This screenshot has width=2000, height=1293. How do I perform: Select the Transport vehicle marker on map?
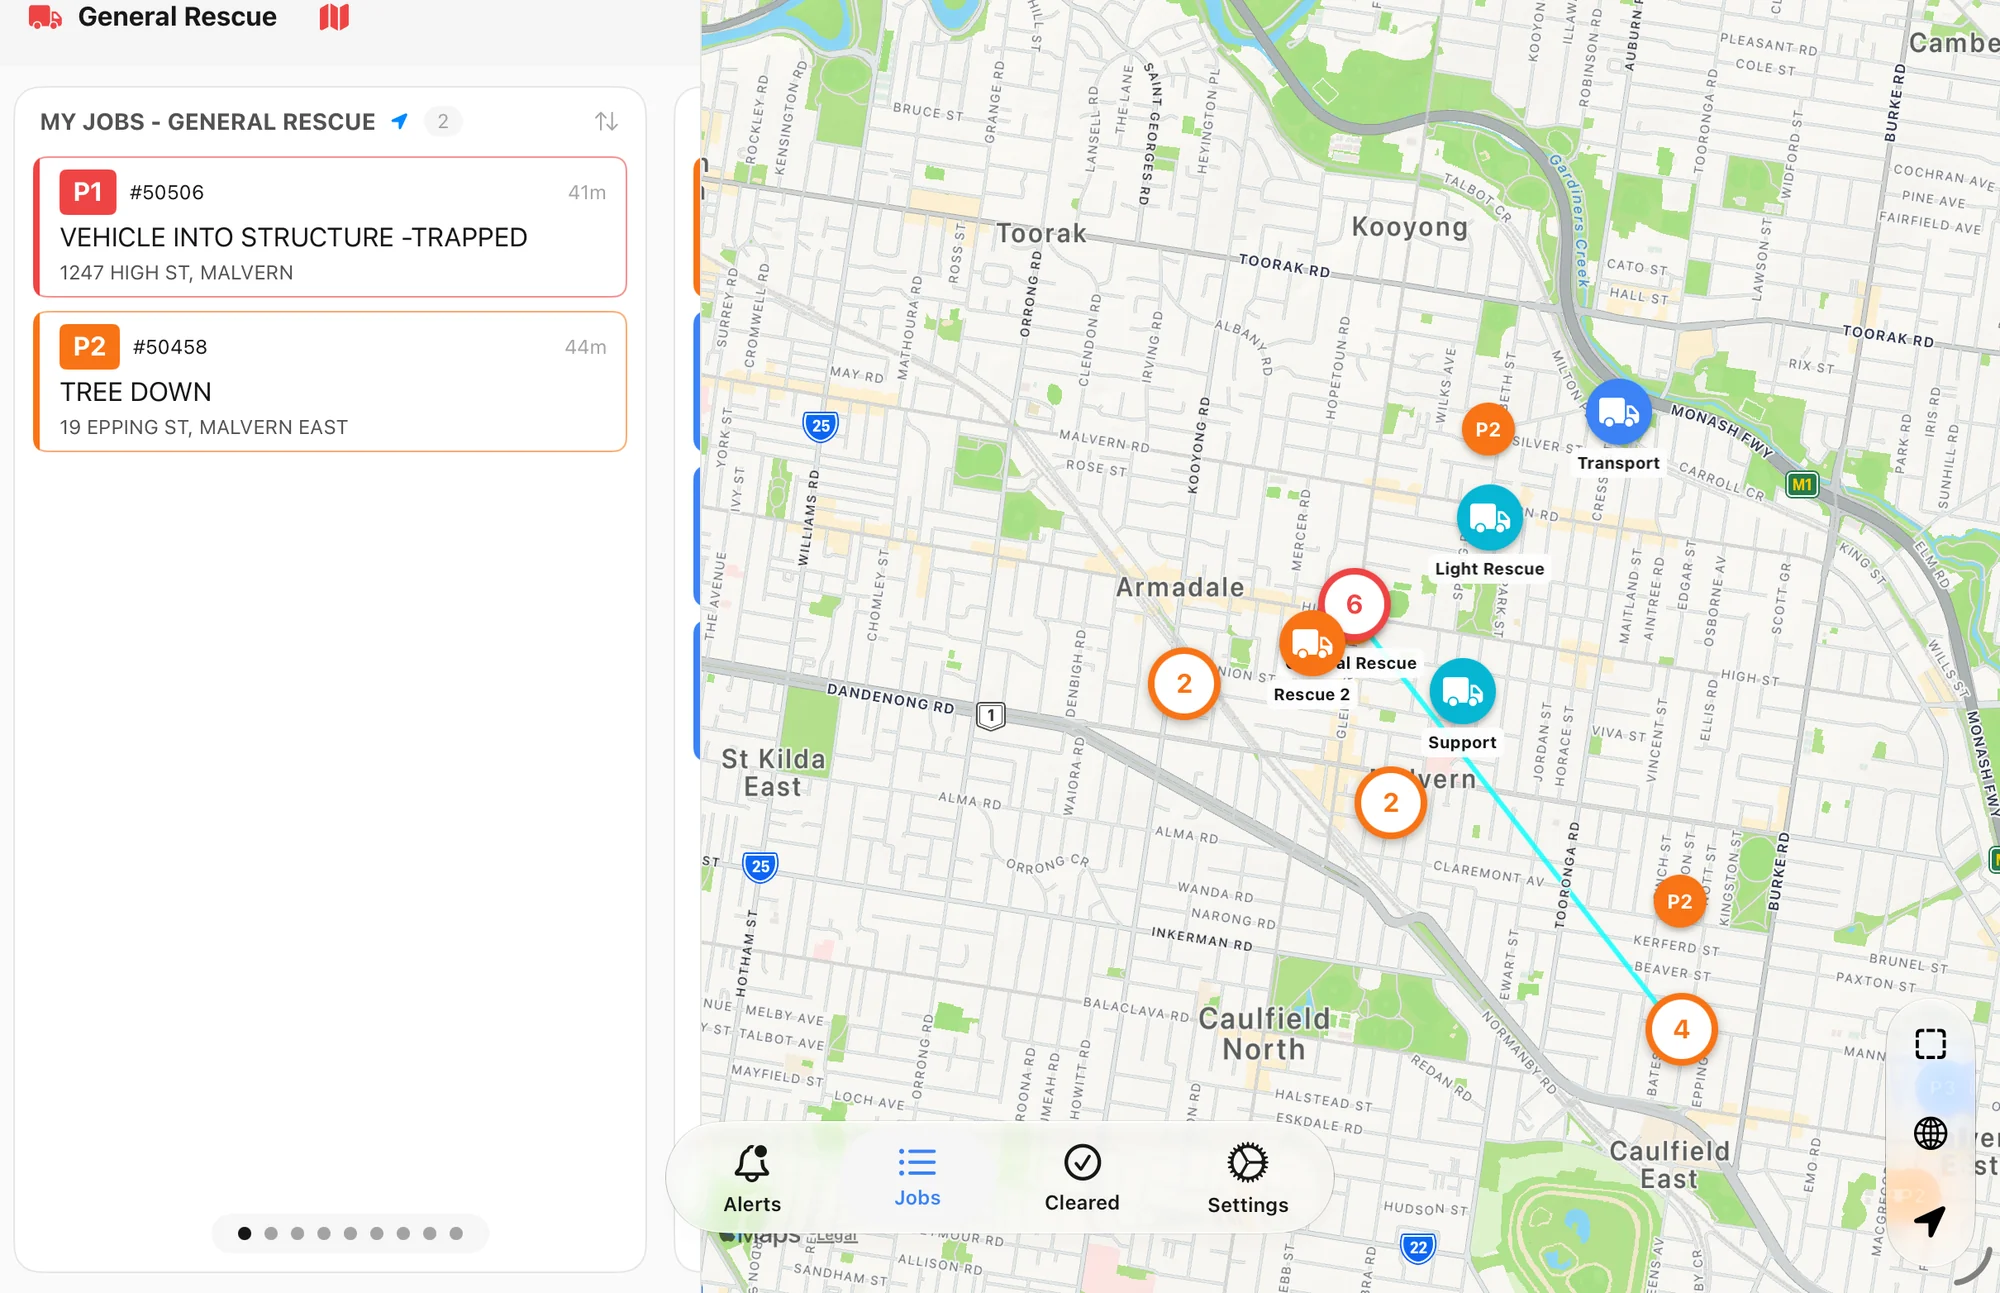pyautogui.click(x=1618, y=412)
